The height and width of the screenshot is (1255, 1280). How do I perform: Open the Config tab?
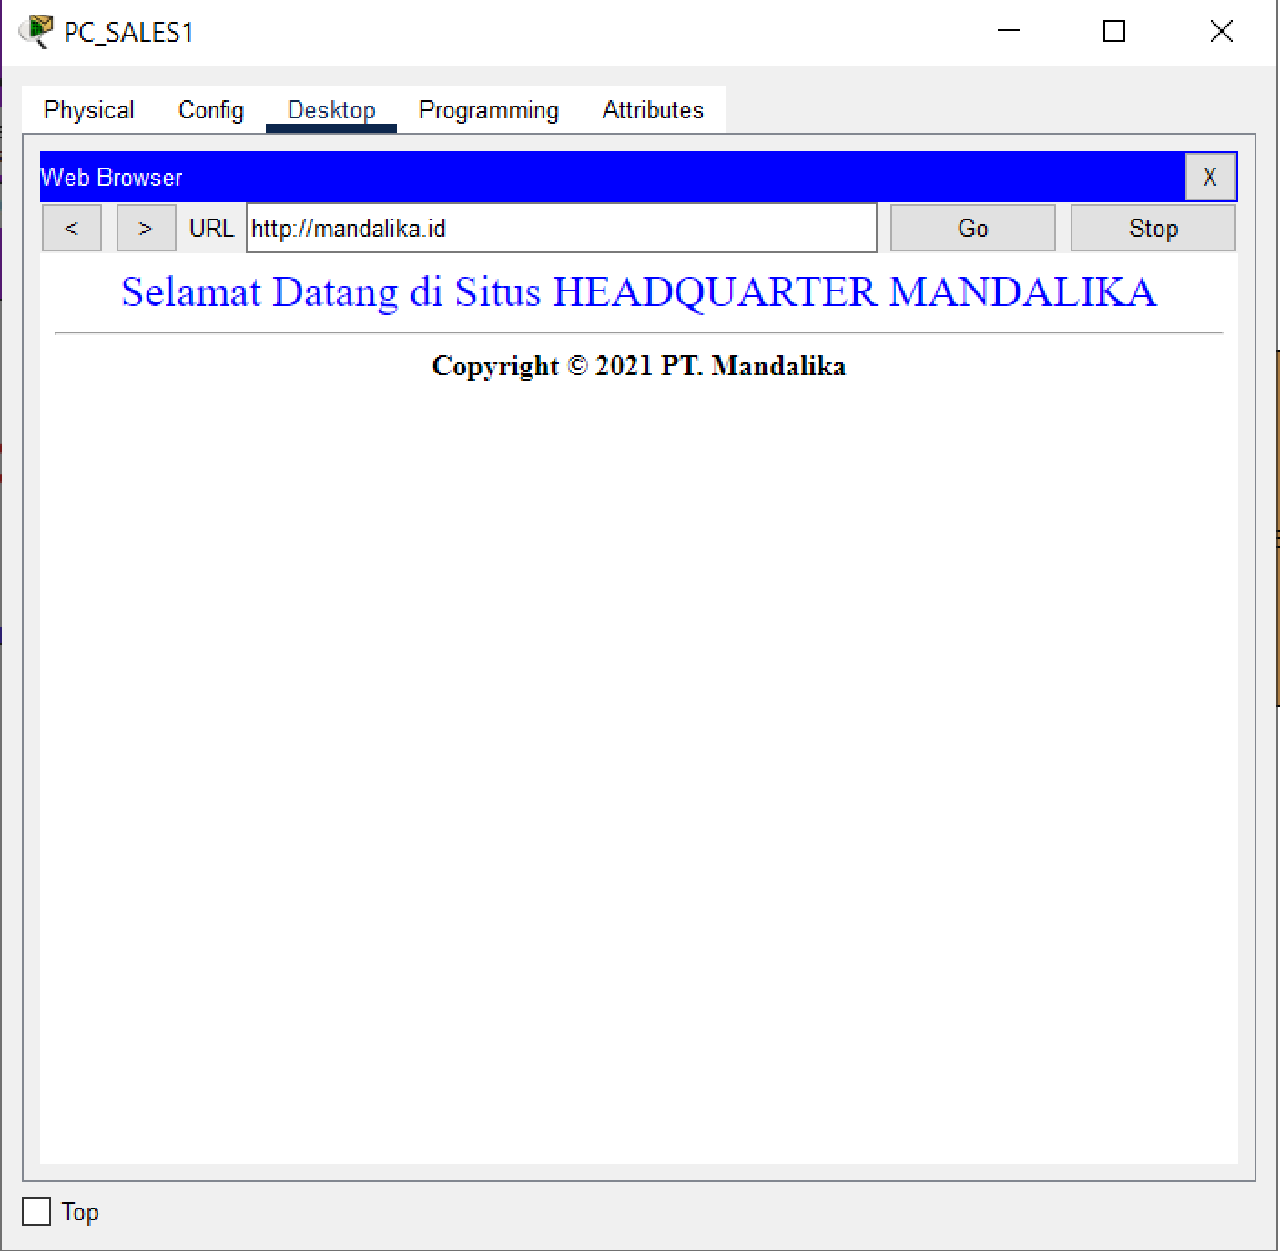point(210,110)
